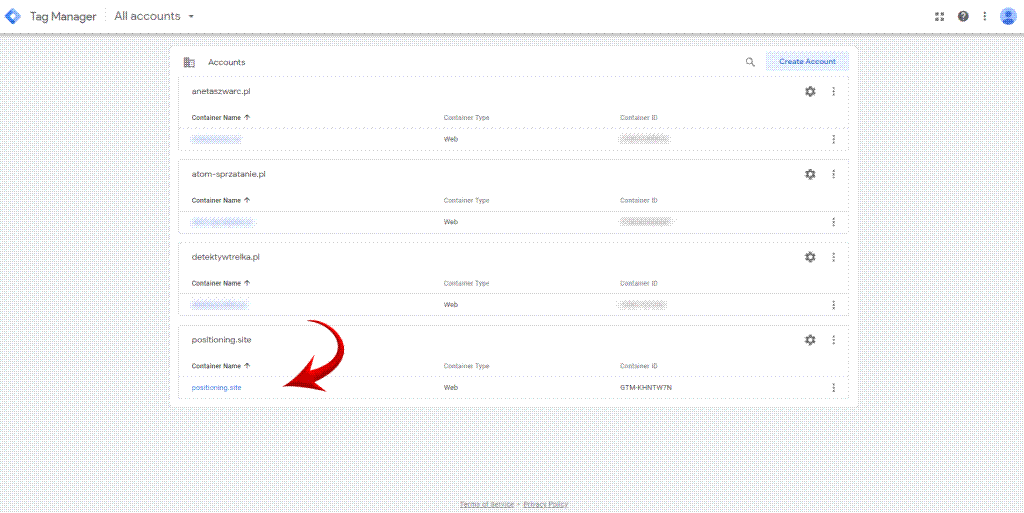Open the help question mark icon
Screen dimensions: 1024x513
(x=963, y=16)
